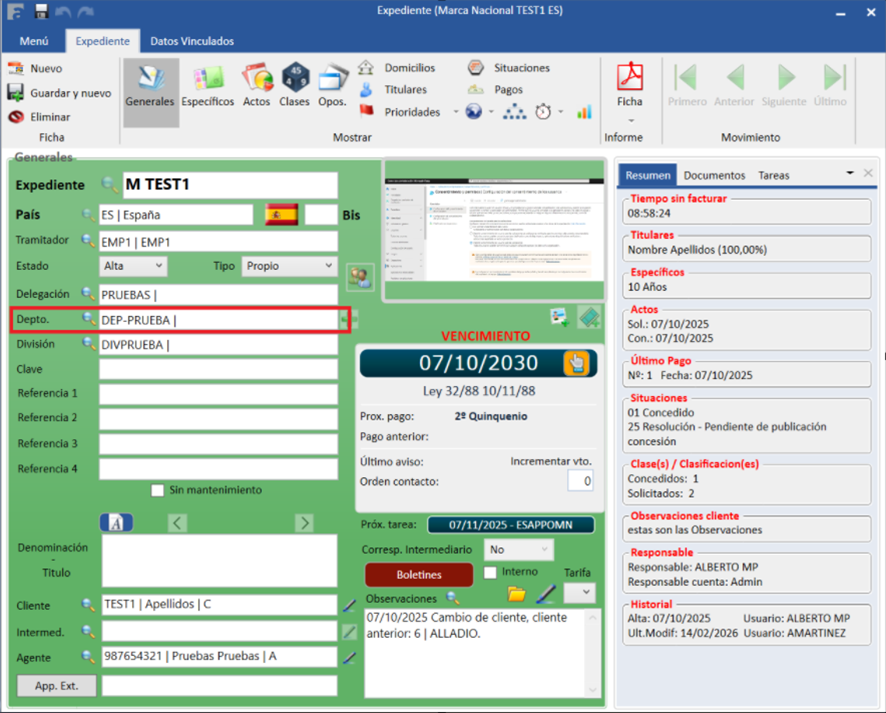Open the Tarifa dropdown
Viewport: 886px width, 713px height.
(579, 592)
